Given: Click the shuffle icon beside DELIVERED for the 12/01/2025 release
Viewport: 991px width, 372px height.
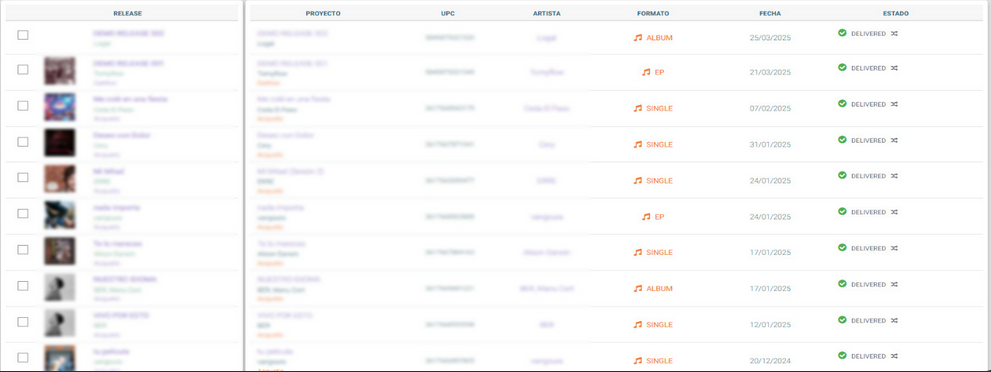Looking at the screenshot, I should 894,320.
